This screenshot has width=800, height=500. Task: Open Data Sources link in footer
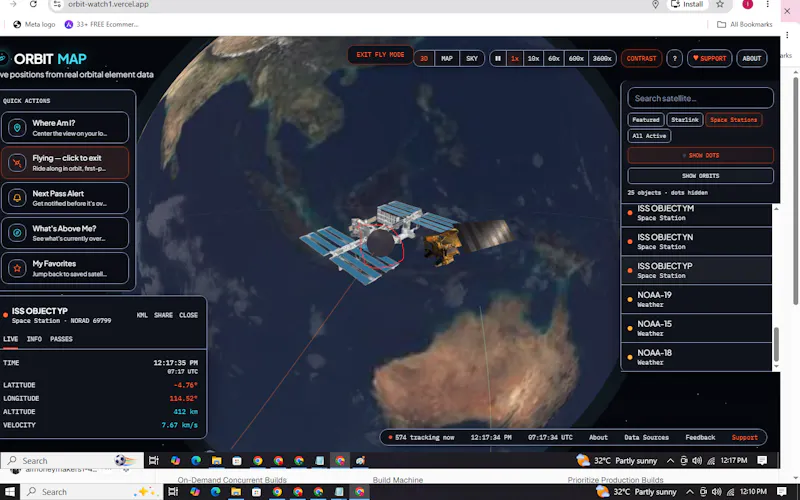pos(646,437)
